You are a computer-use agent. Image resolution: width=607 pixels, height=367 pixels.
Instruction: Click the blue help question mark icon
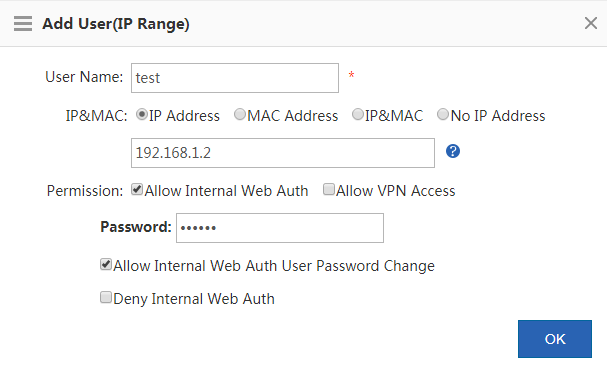click(453, 151)
